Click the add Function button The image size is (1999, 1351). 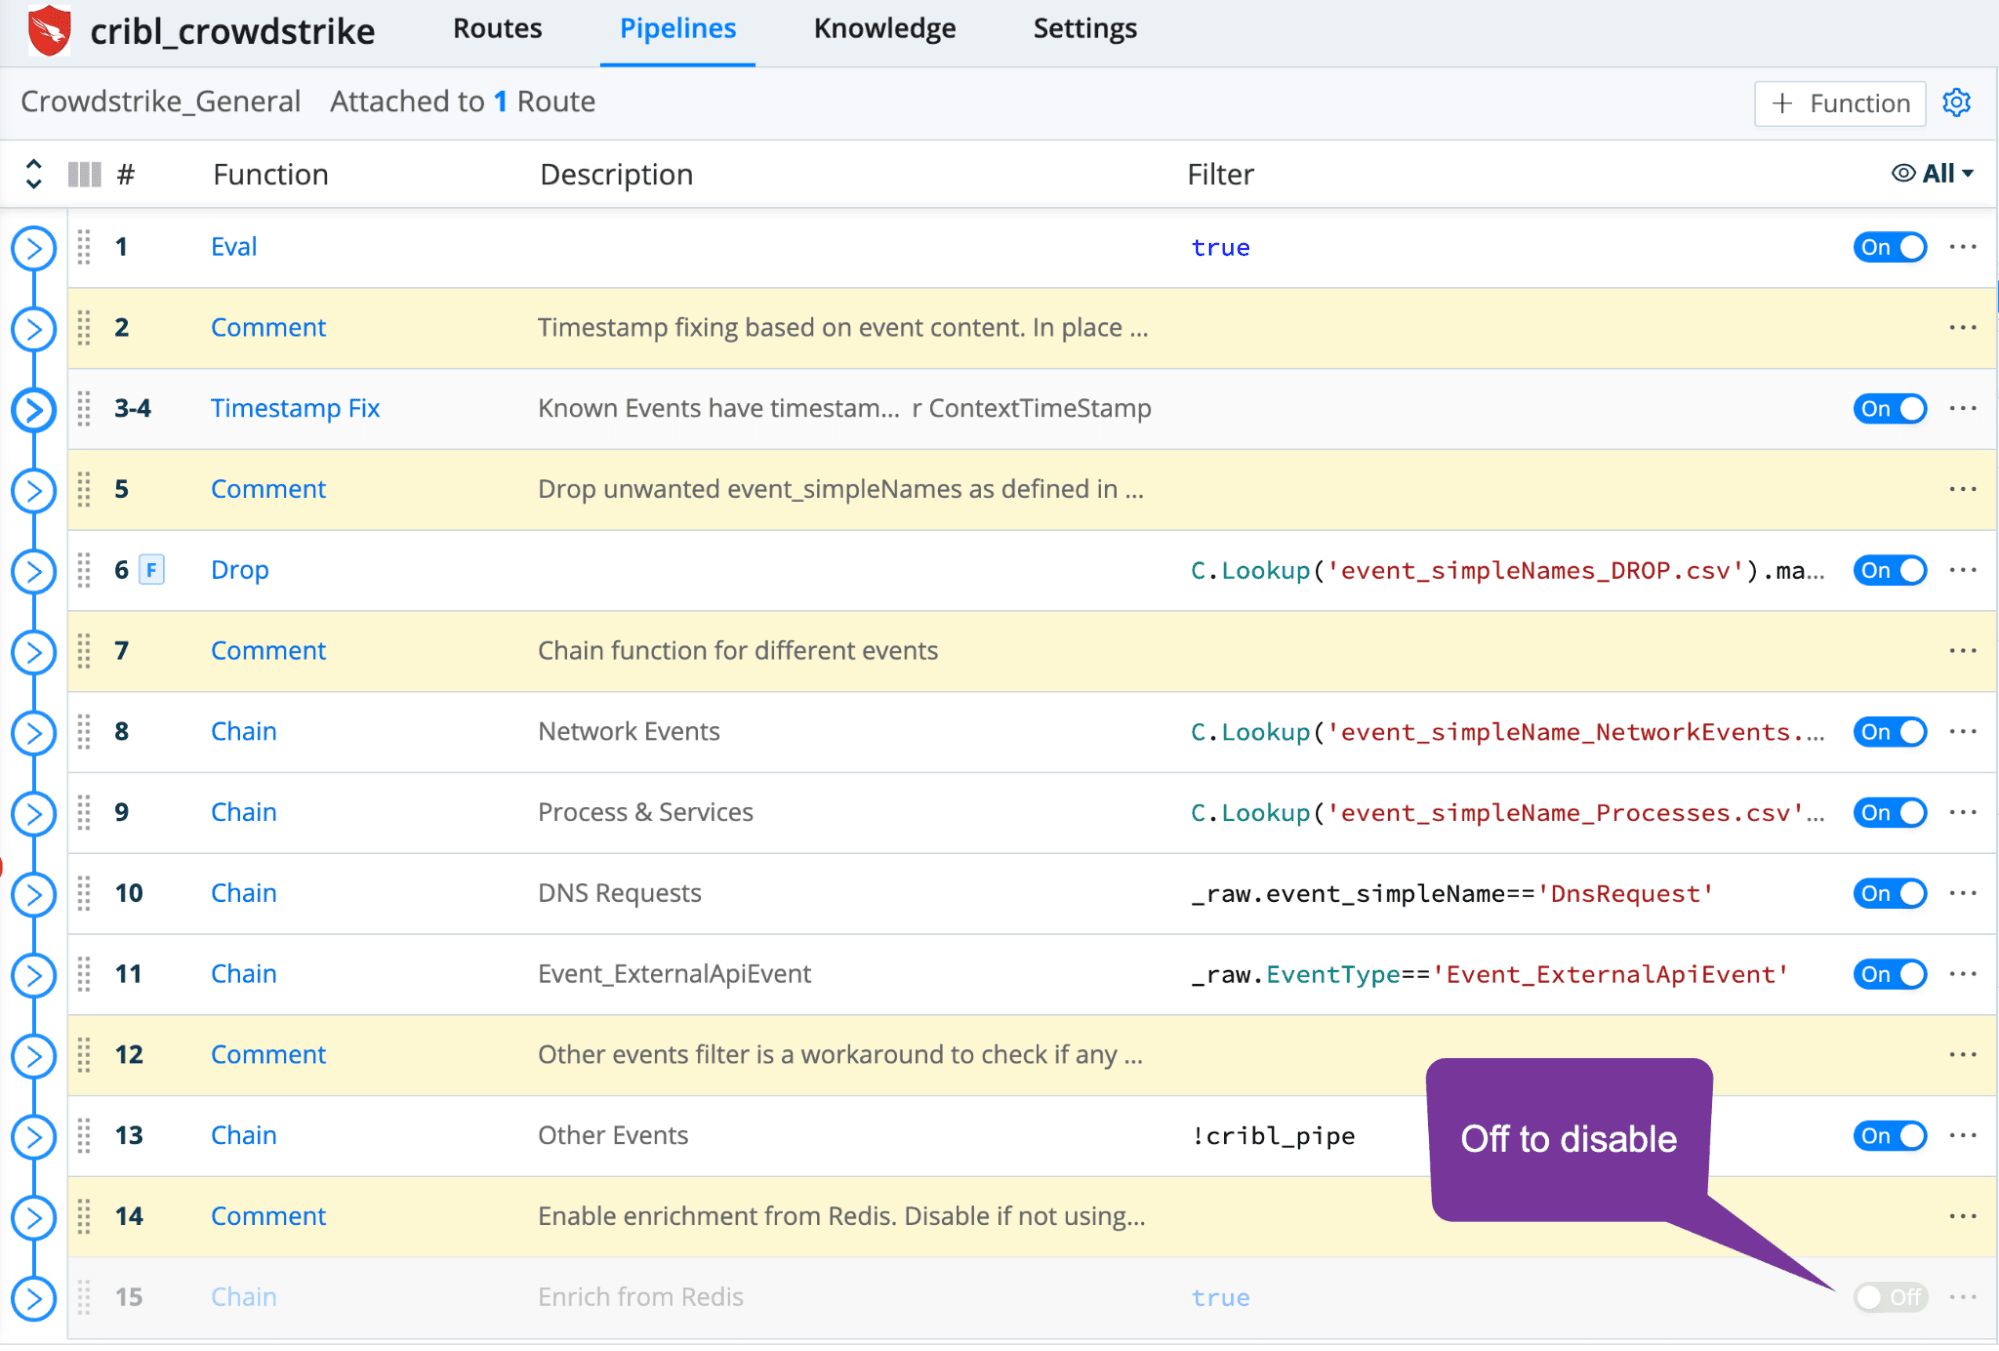tap(1839, 103)
